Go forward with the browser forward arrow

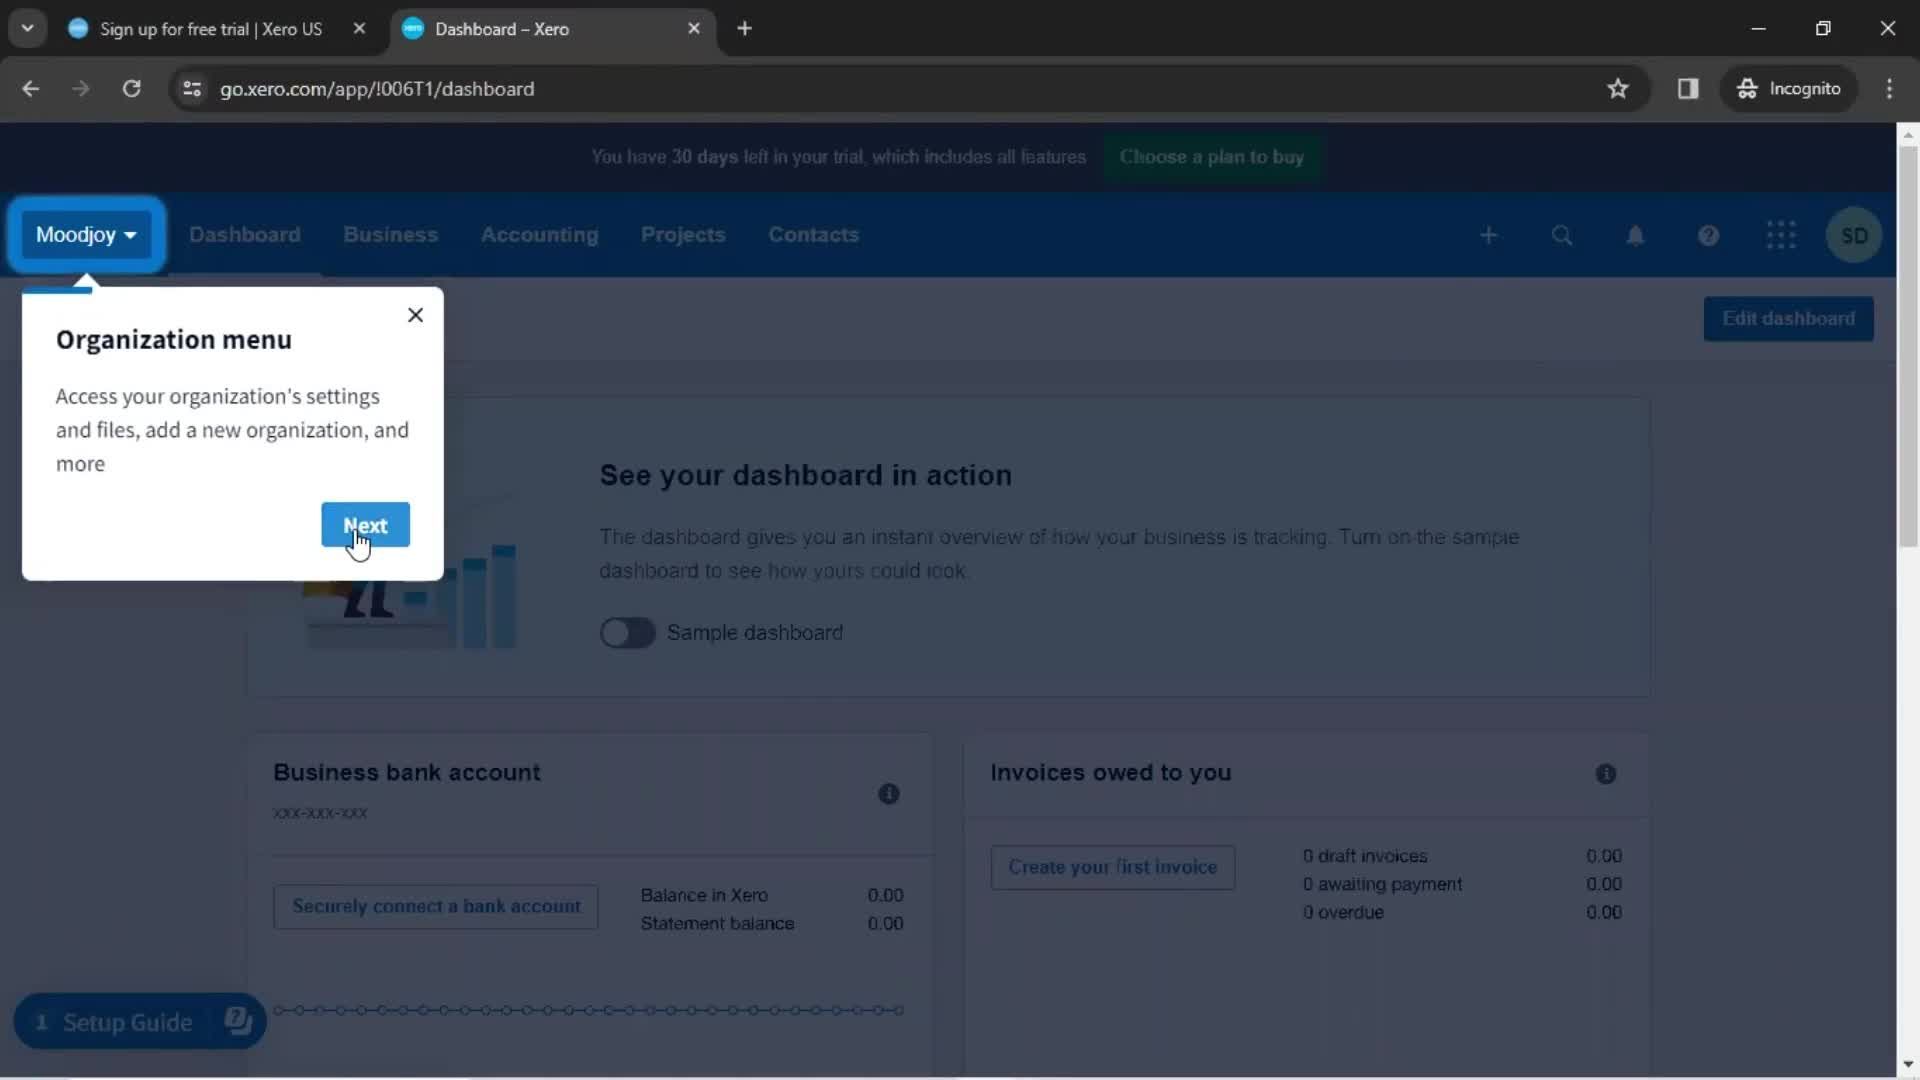tap(81, 89)
